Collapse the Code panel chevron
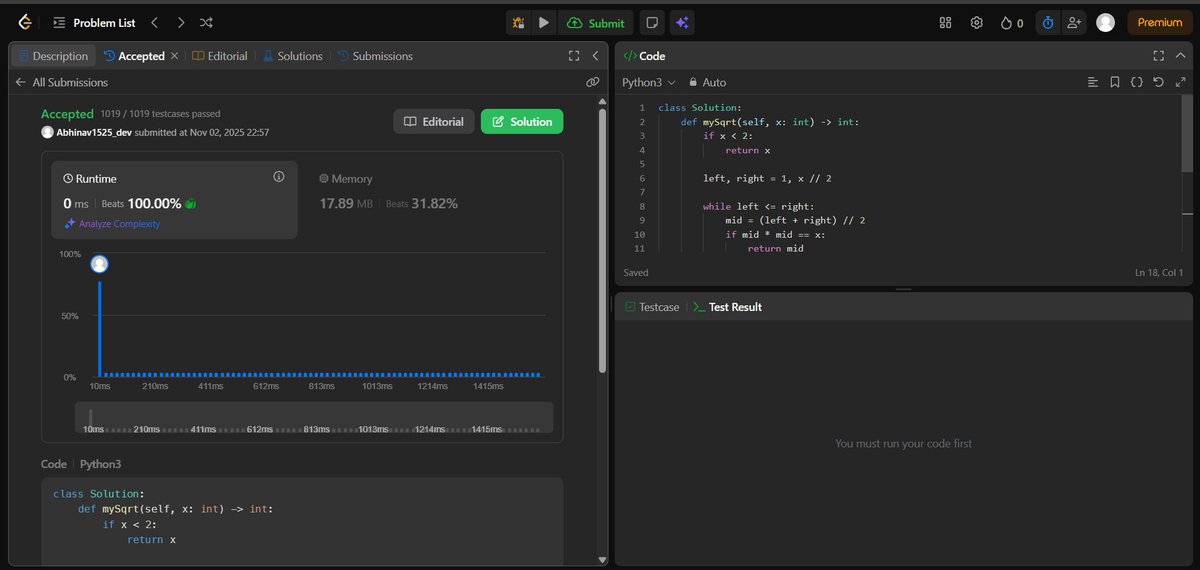 coord(1179,56)
